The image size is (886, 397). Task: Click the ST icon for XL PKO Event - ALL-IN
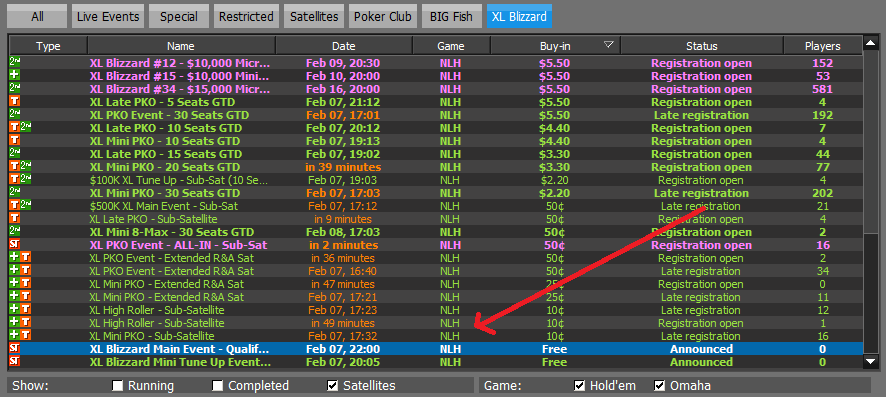point(15,245)
